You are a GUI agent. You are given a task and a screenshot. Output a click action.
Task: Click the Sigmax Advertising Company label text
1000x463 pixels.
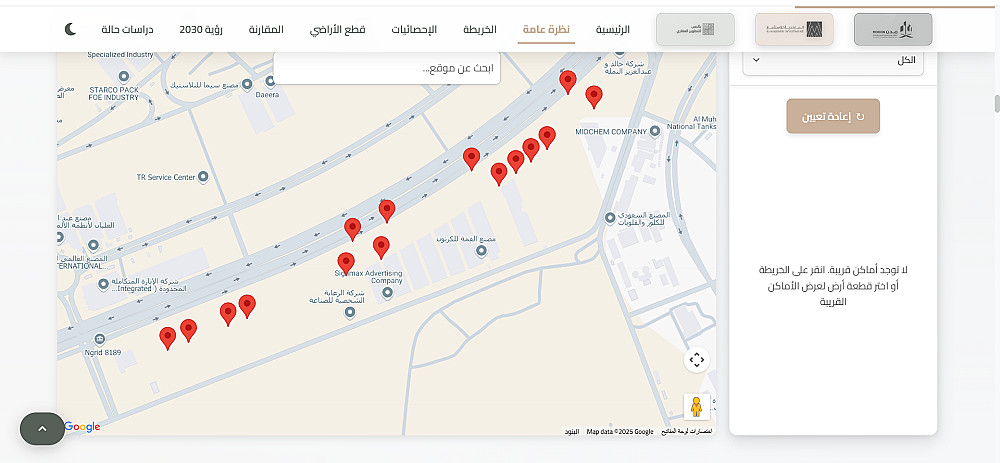point(369,276)
